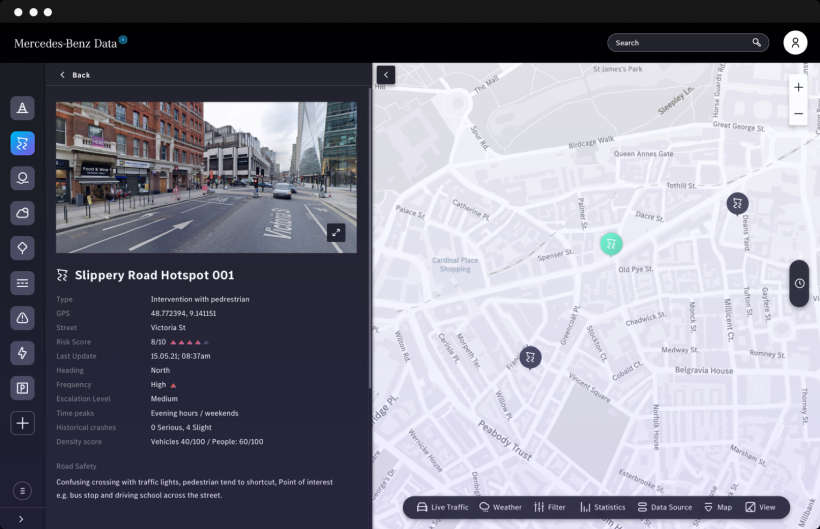Open Data Source in map toolbar
The height and width of the screenshot is (529, 820).
point(665,507)
